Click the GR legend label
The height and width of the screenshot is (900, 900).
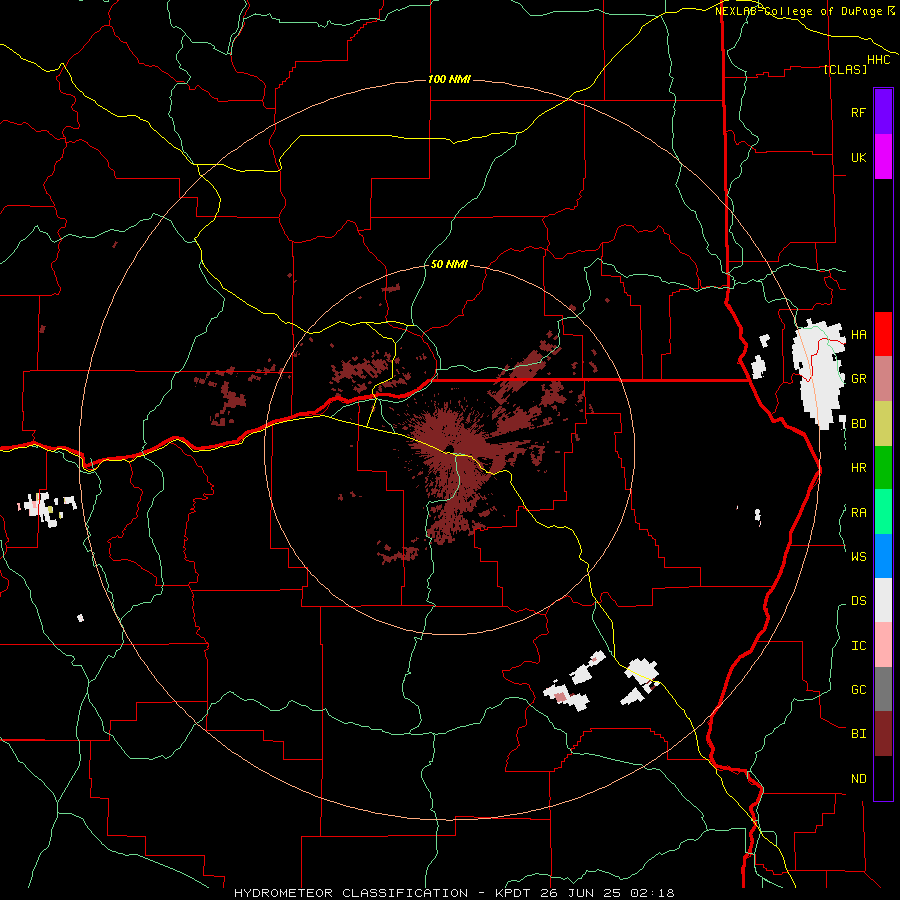[859, 379]
